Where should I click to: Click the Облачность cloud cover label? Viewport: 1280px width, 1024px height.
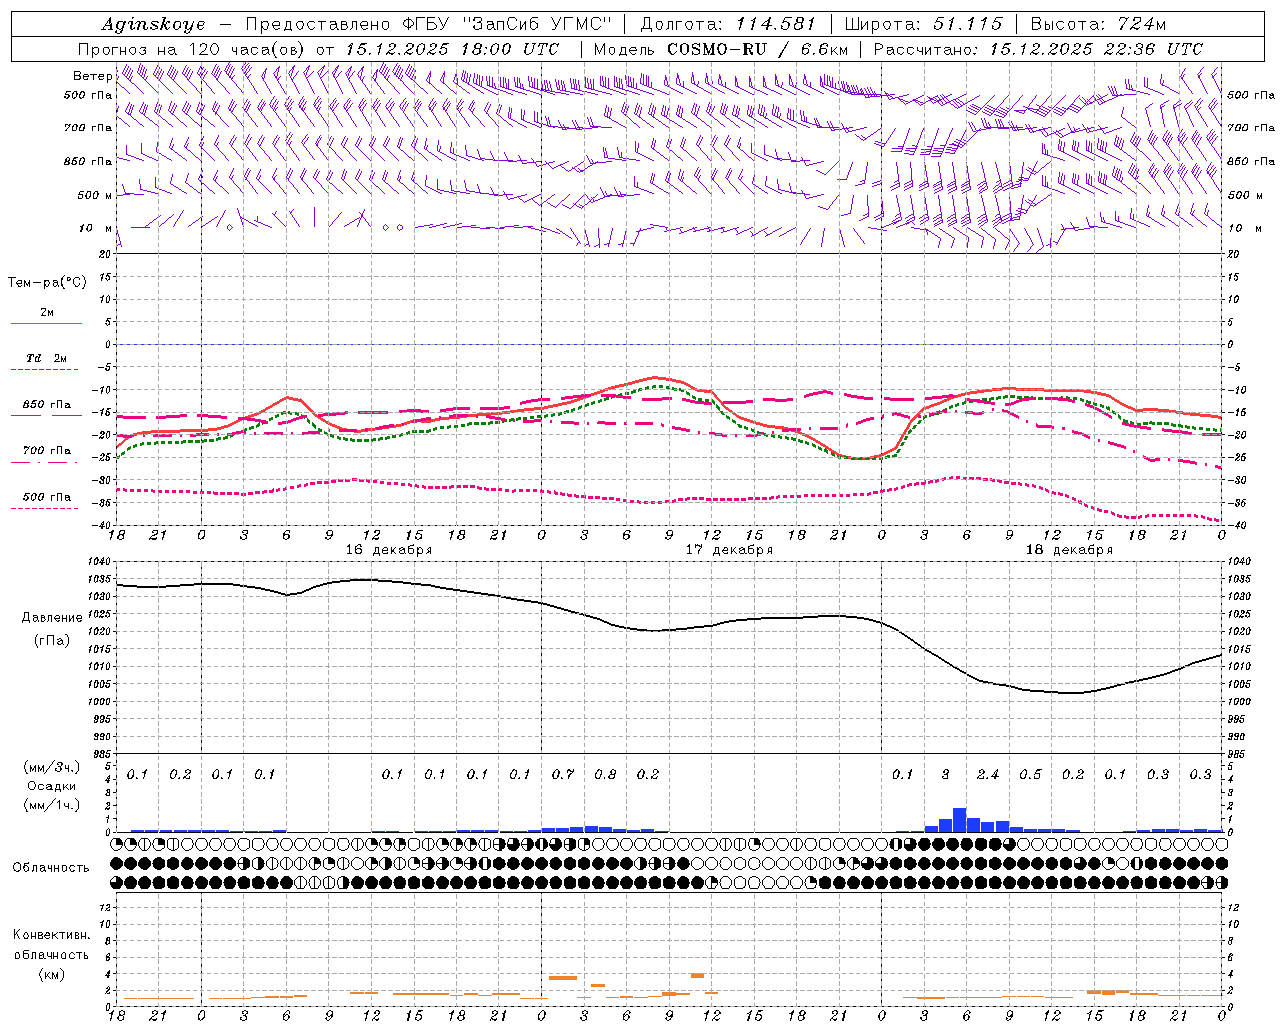coord(51,867)
